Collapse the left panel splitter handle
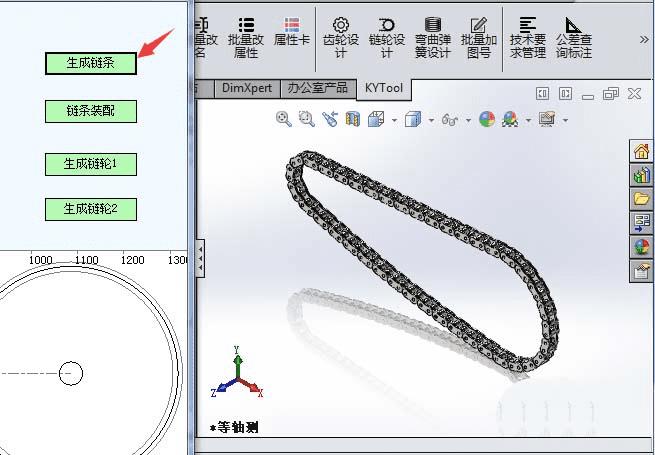 [x=200, y=259]
